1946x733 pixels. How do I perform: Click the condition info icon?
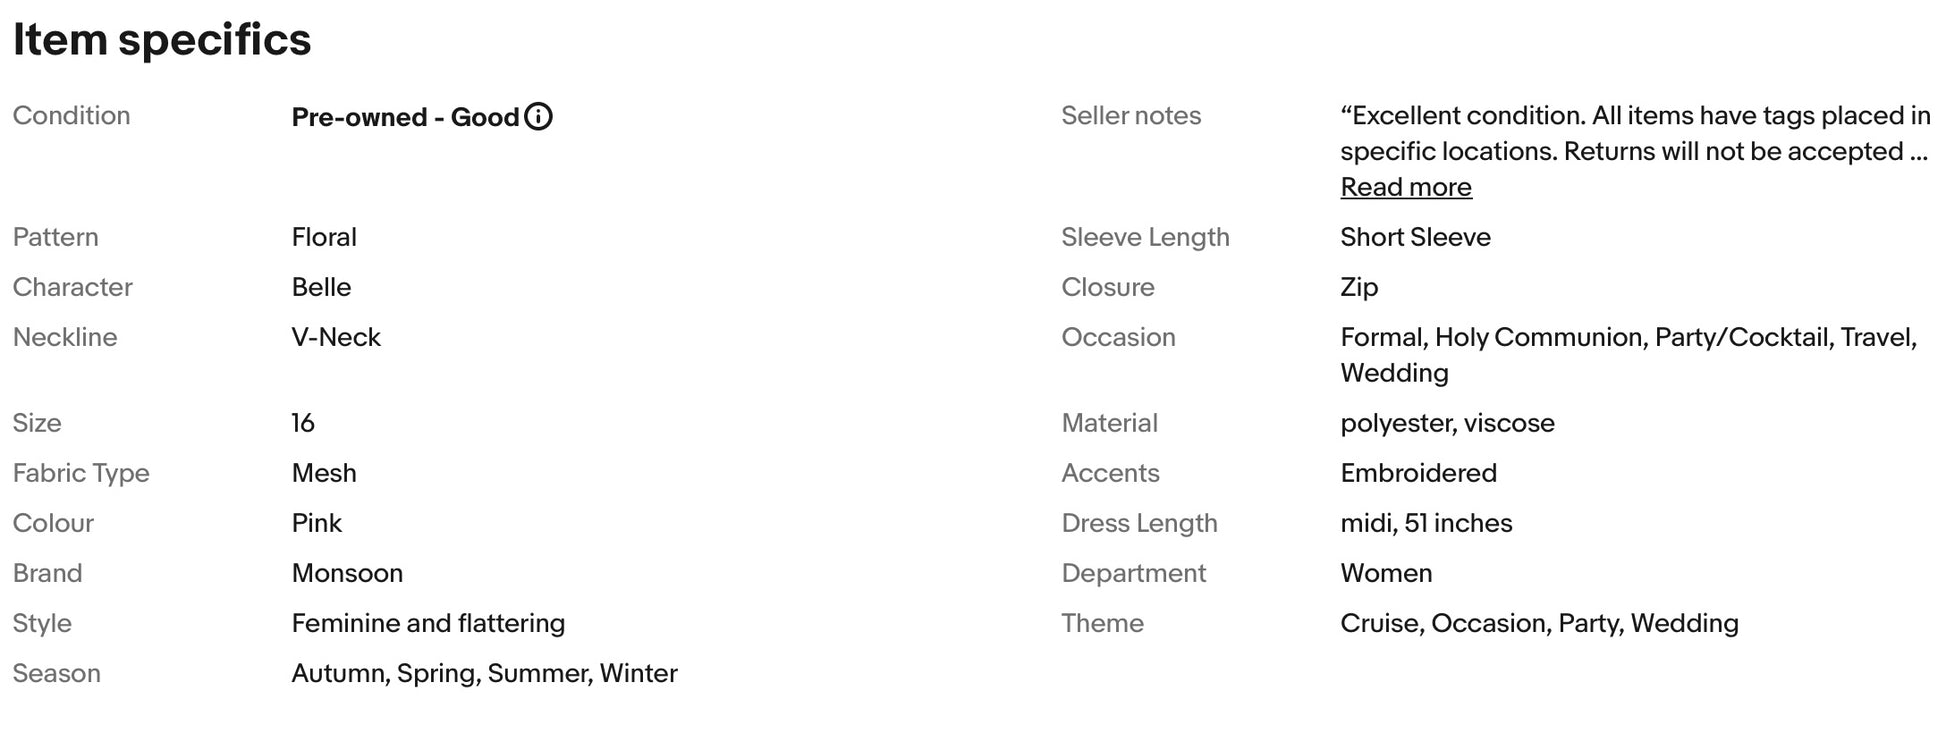pos(538,117)
